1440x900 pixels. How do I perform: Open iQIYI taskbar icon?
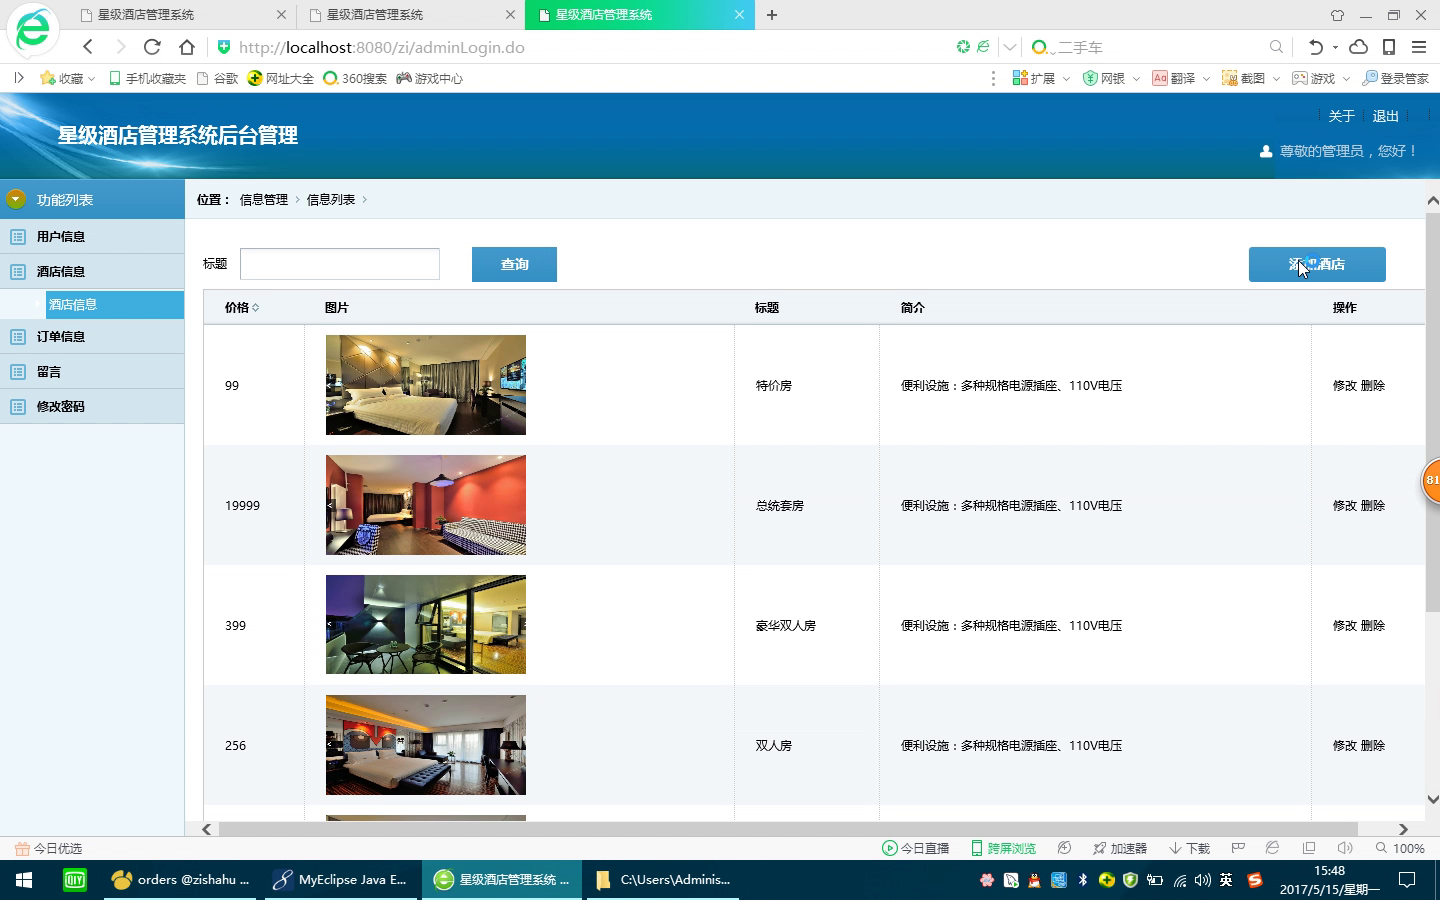75,880
